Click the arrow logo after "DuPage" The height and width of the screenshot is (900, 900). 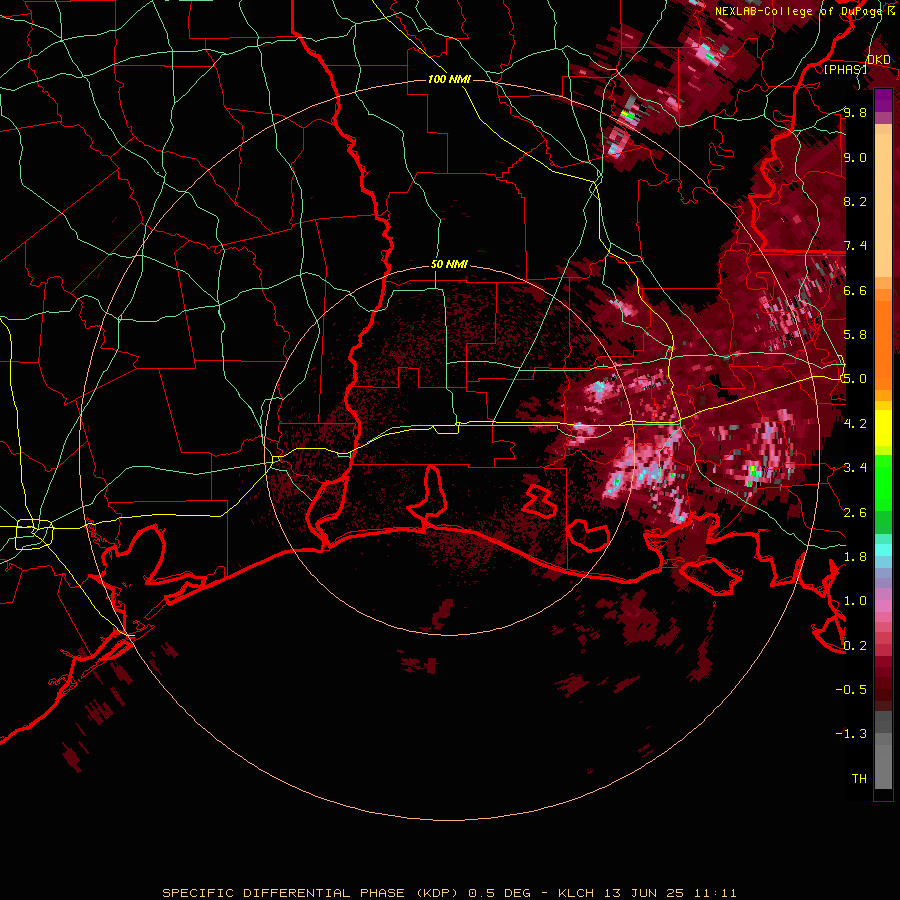(891, 11)
